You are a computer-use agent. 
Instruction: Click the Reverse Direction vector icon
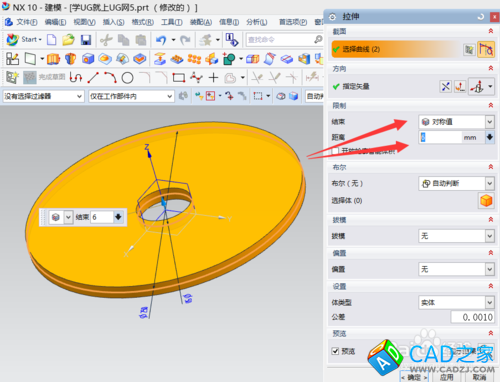pyautogui.click(x=445, y=87)
